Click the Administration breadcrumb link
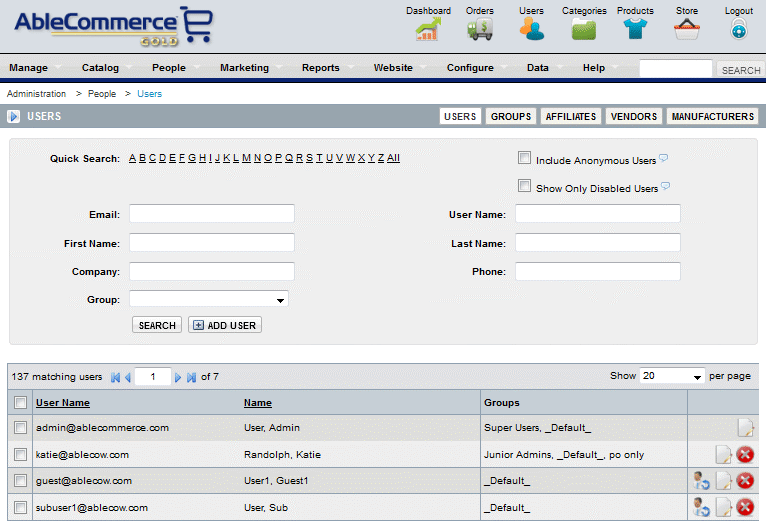 36,93
